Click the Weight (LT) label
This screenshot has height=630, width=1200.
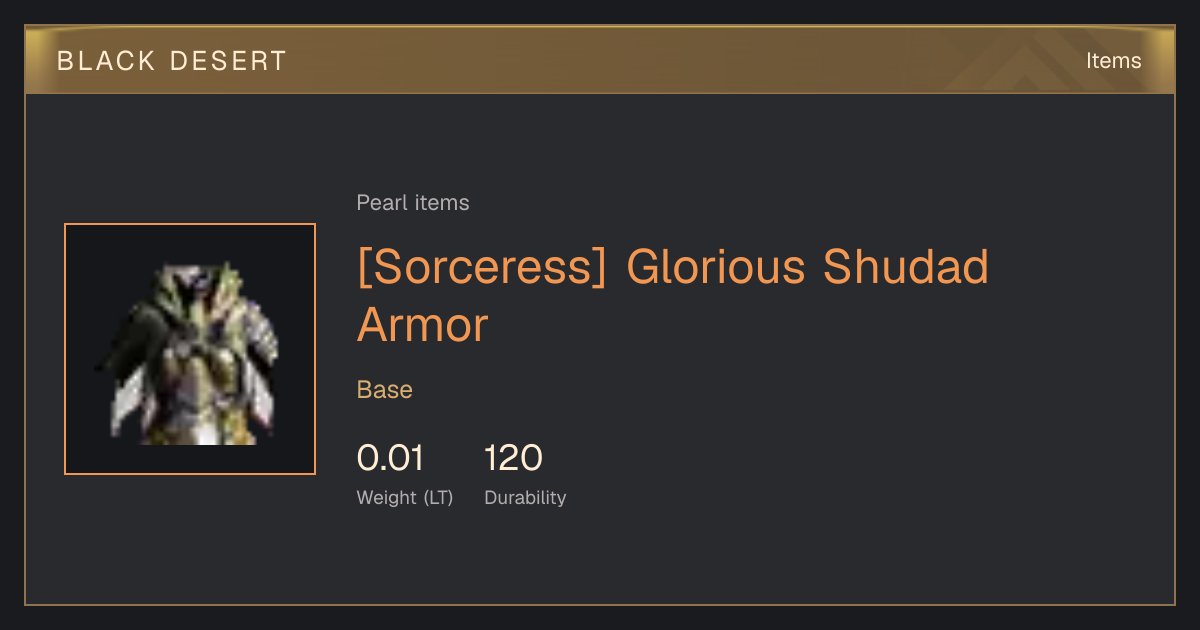[x=405, y=497]
